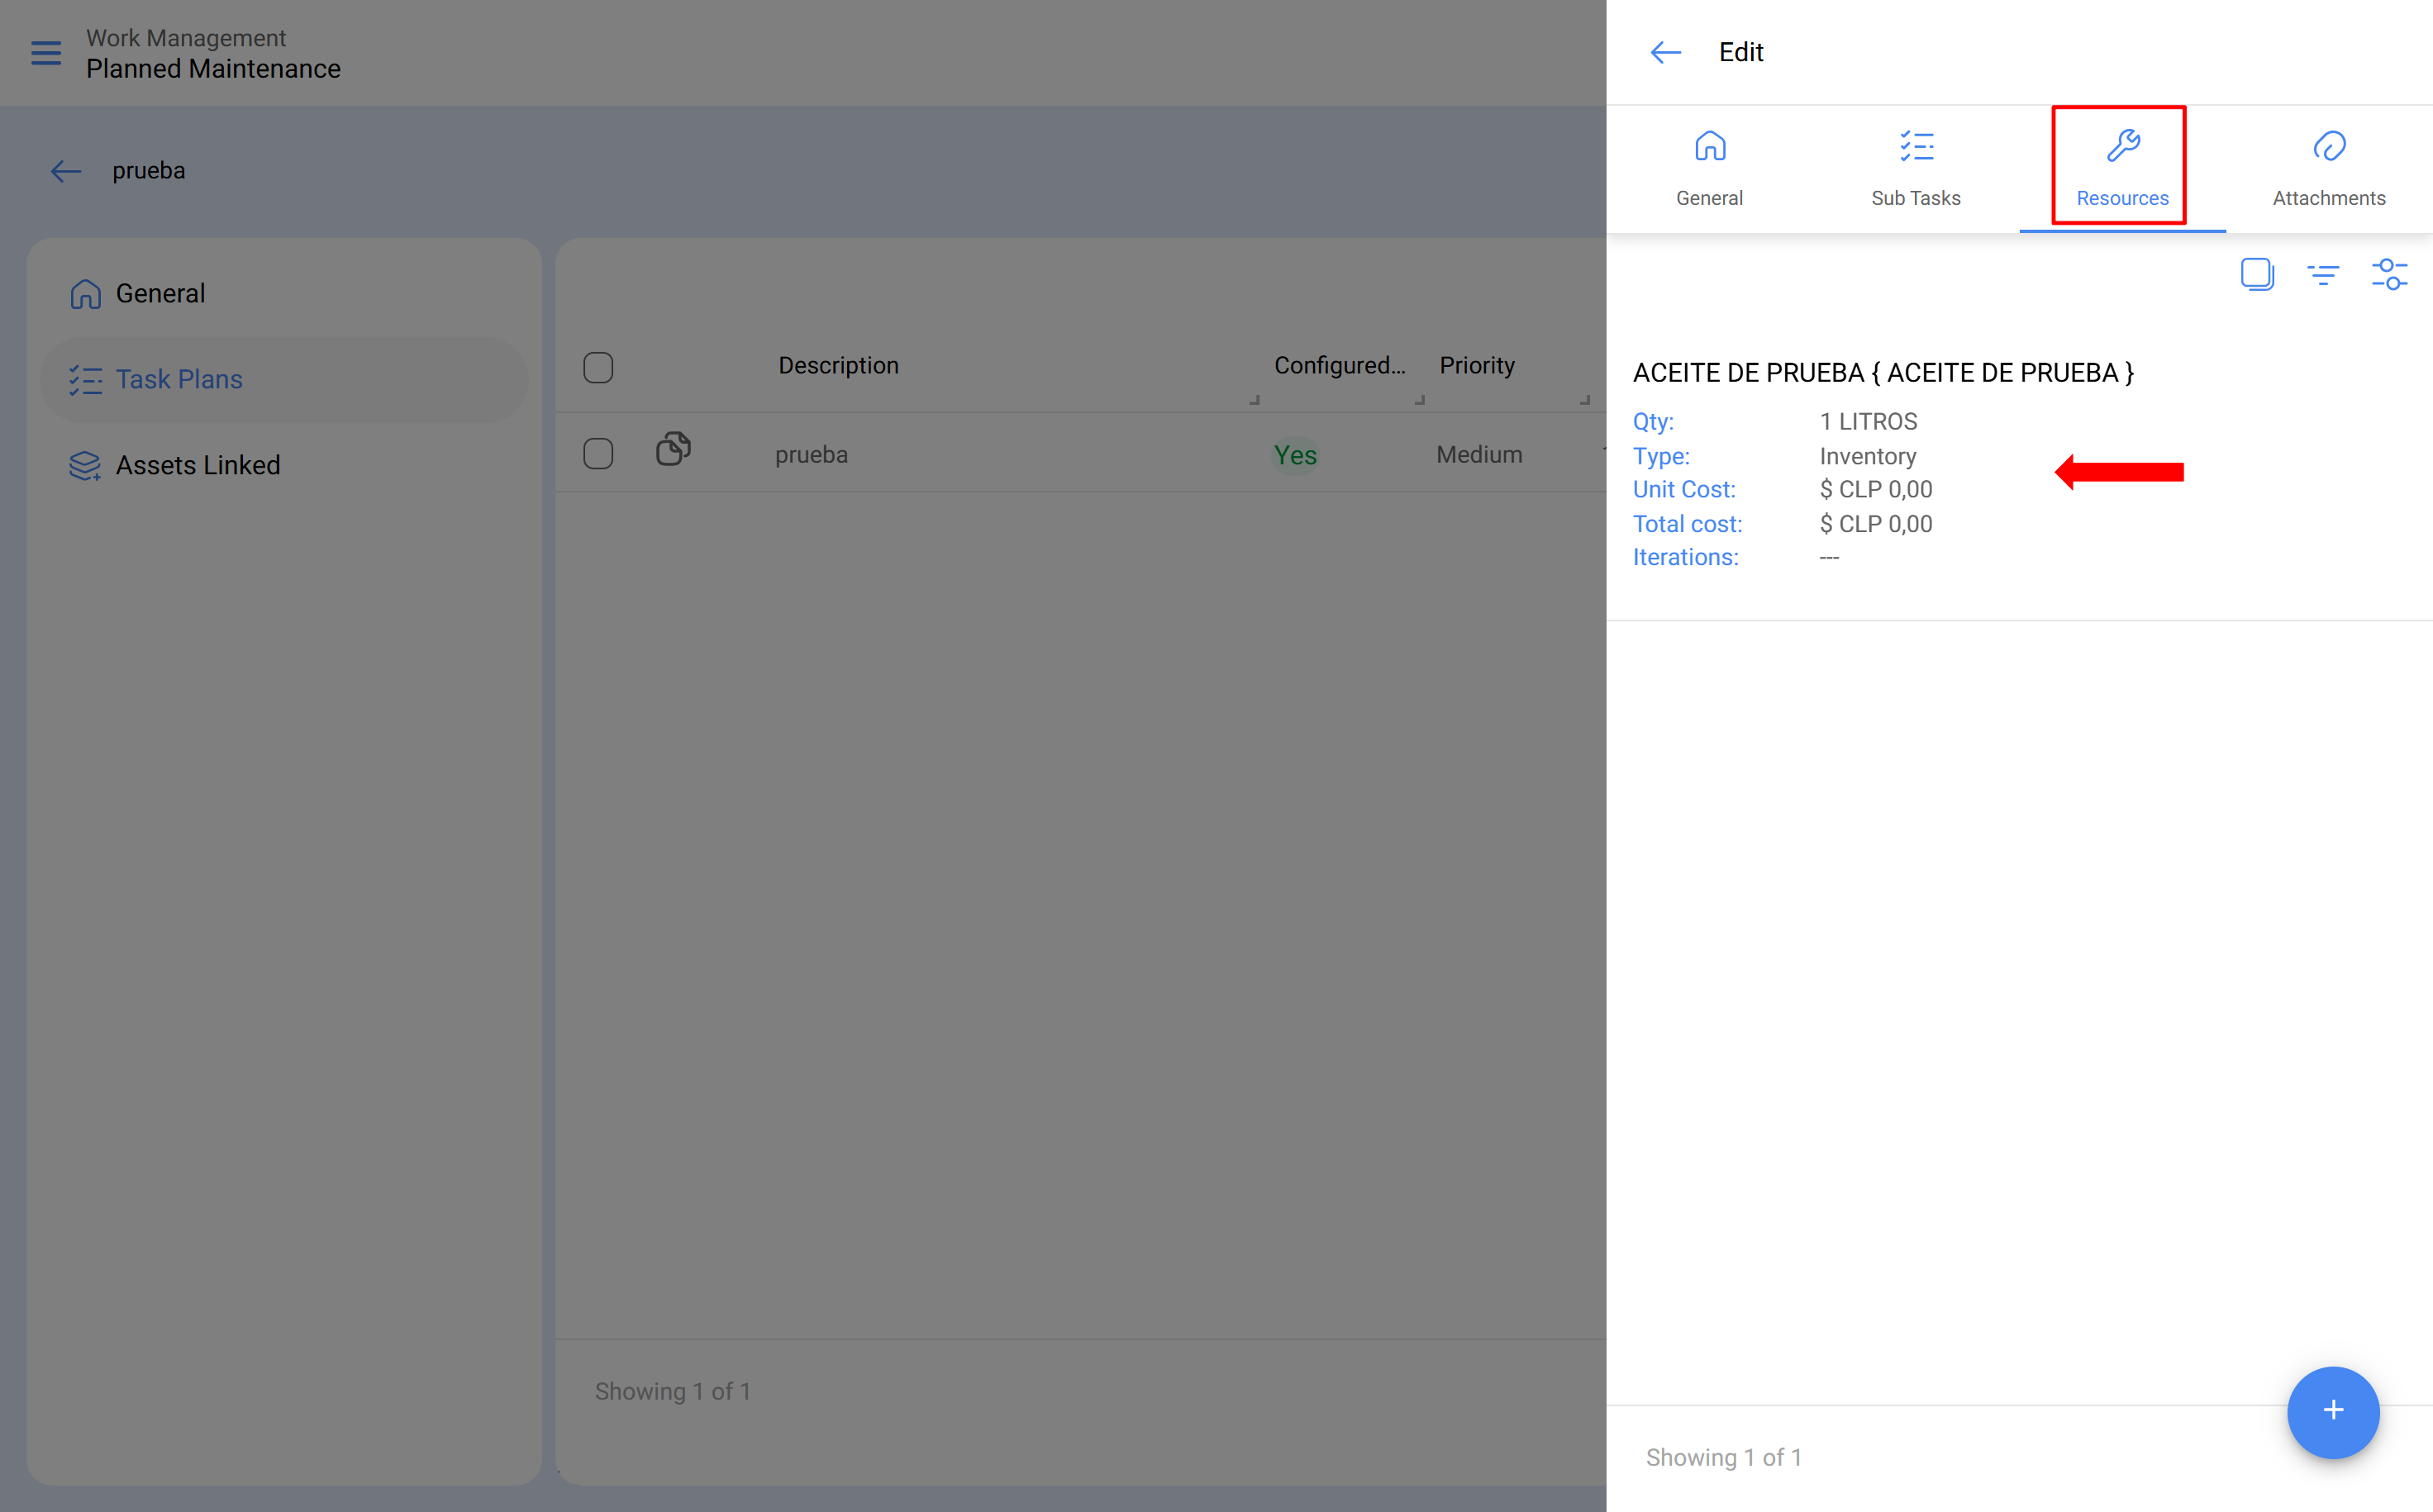
Task: Expand the Configured column handle
Action: tap(1419, 399)
